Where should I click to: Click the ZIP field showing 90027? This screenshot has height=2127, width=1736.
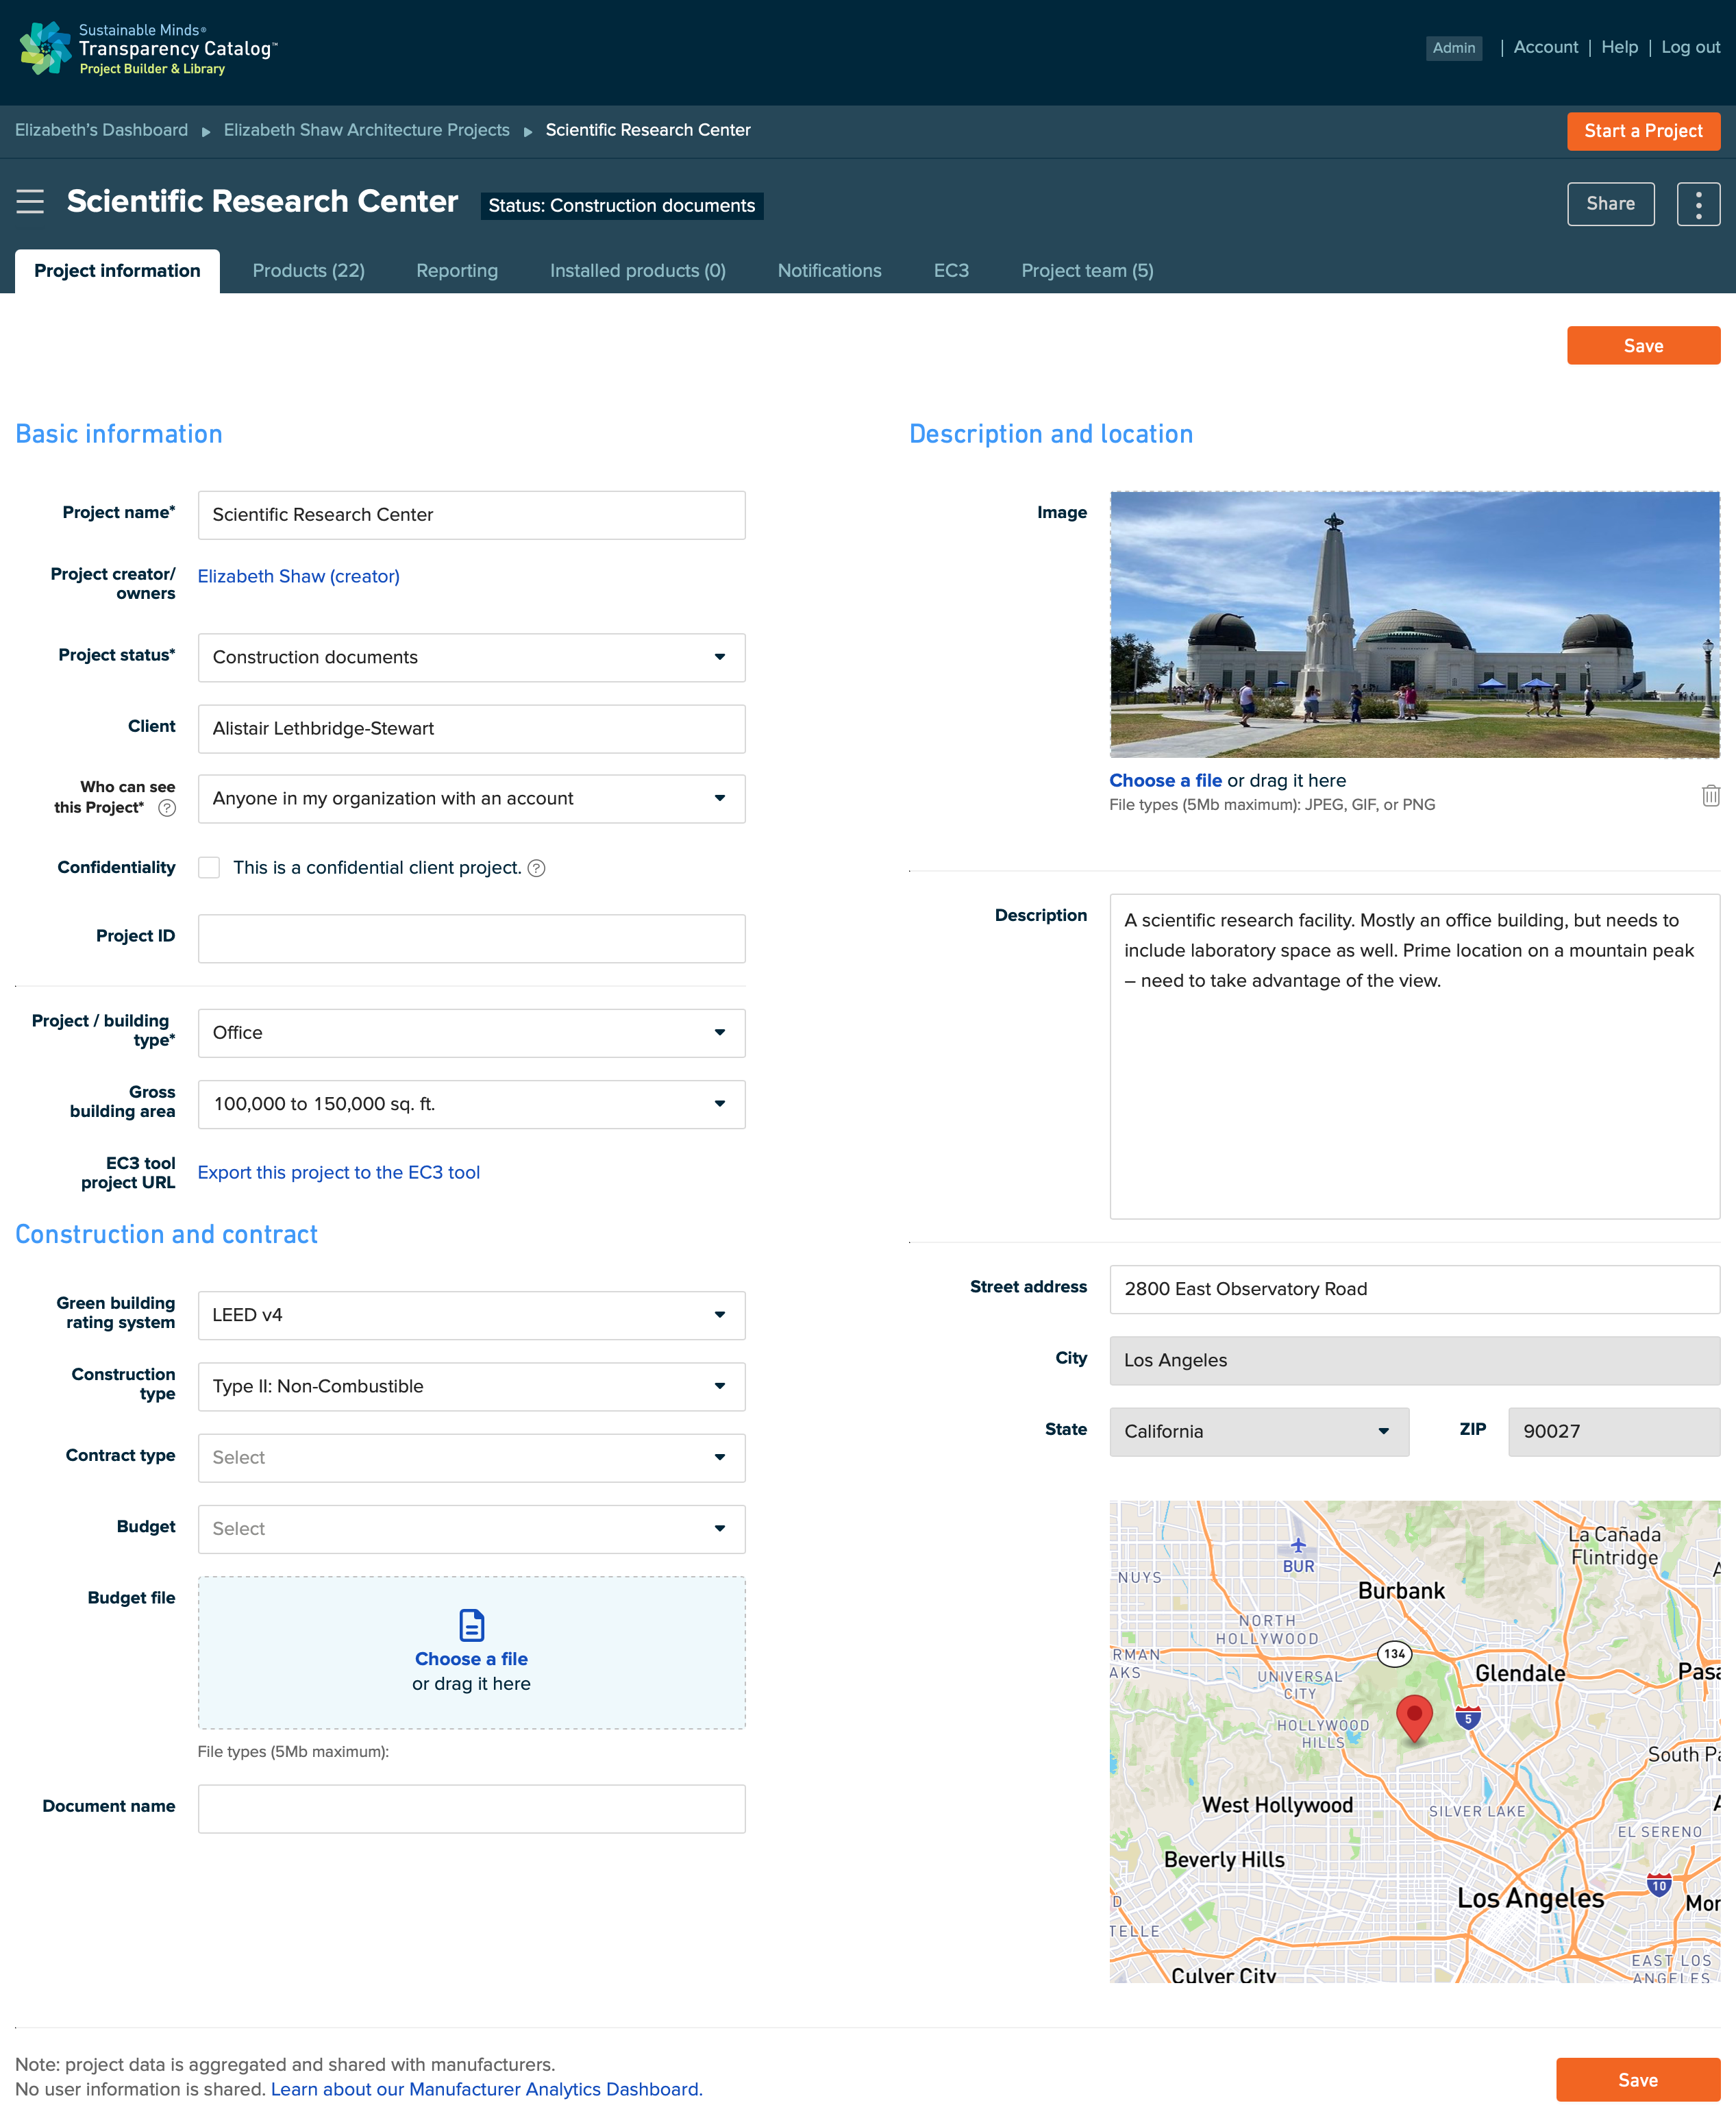(x=1613, y=1431)
